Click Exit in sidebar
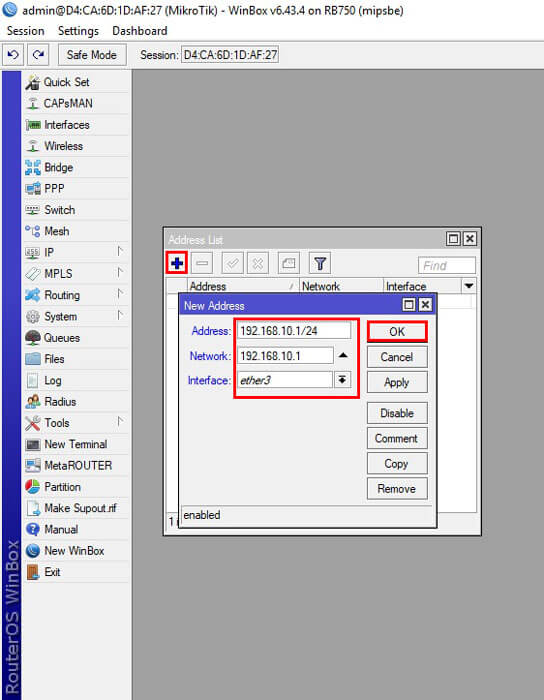544x700 pixels. 76,572
